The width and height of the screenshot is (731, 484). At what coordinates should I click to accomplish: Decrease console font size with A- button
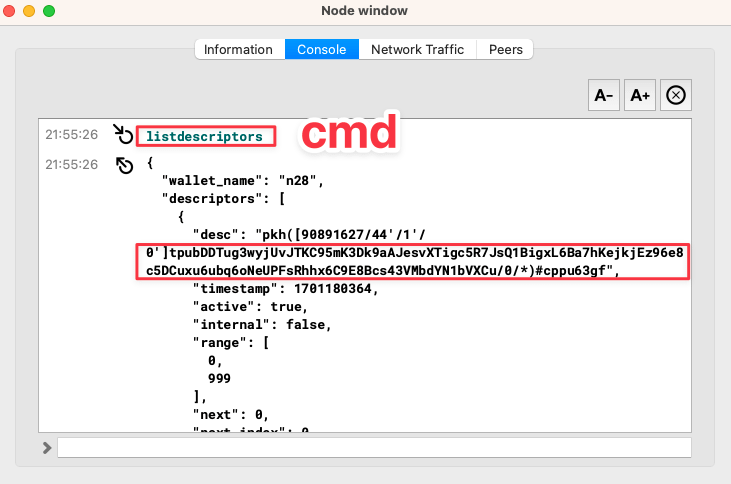(604, 96)
